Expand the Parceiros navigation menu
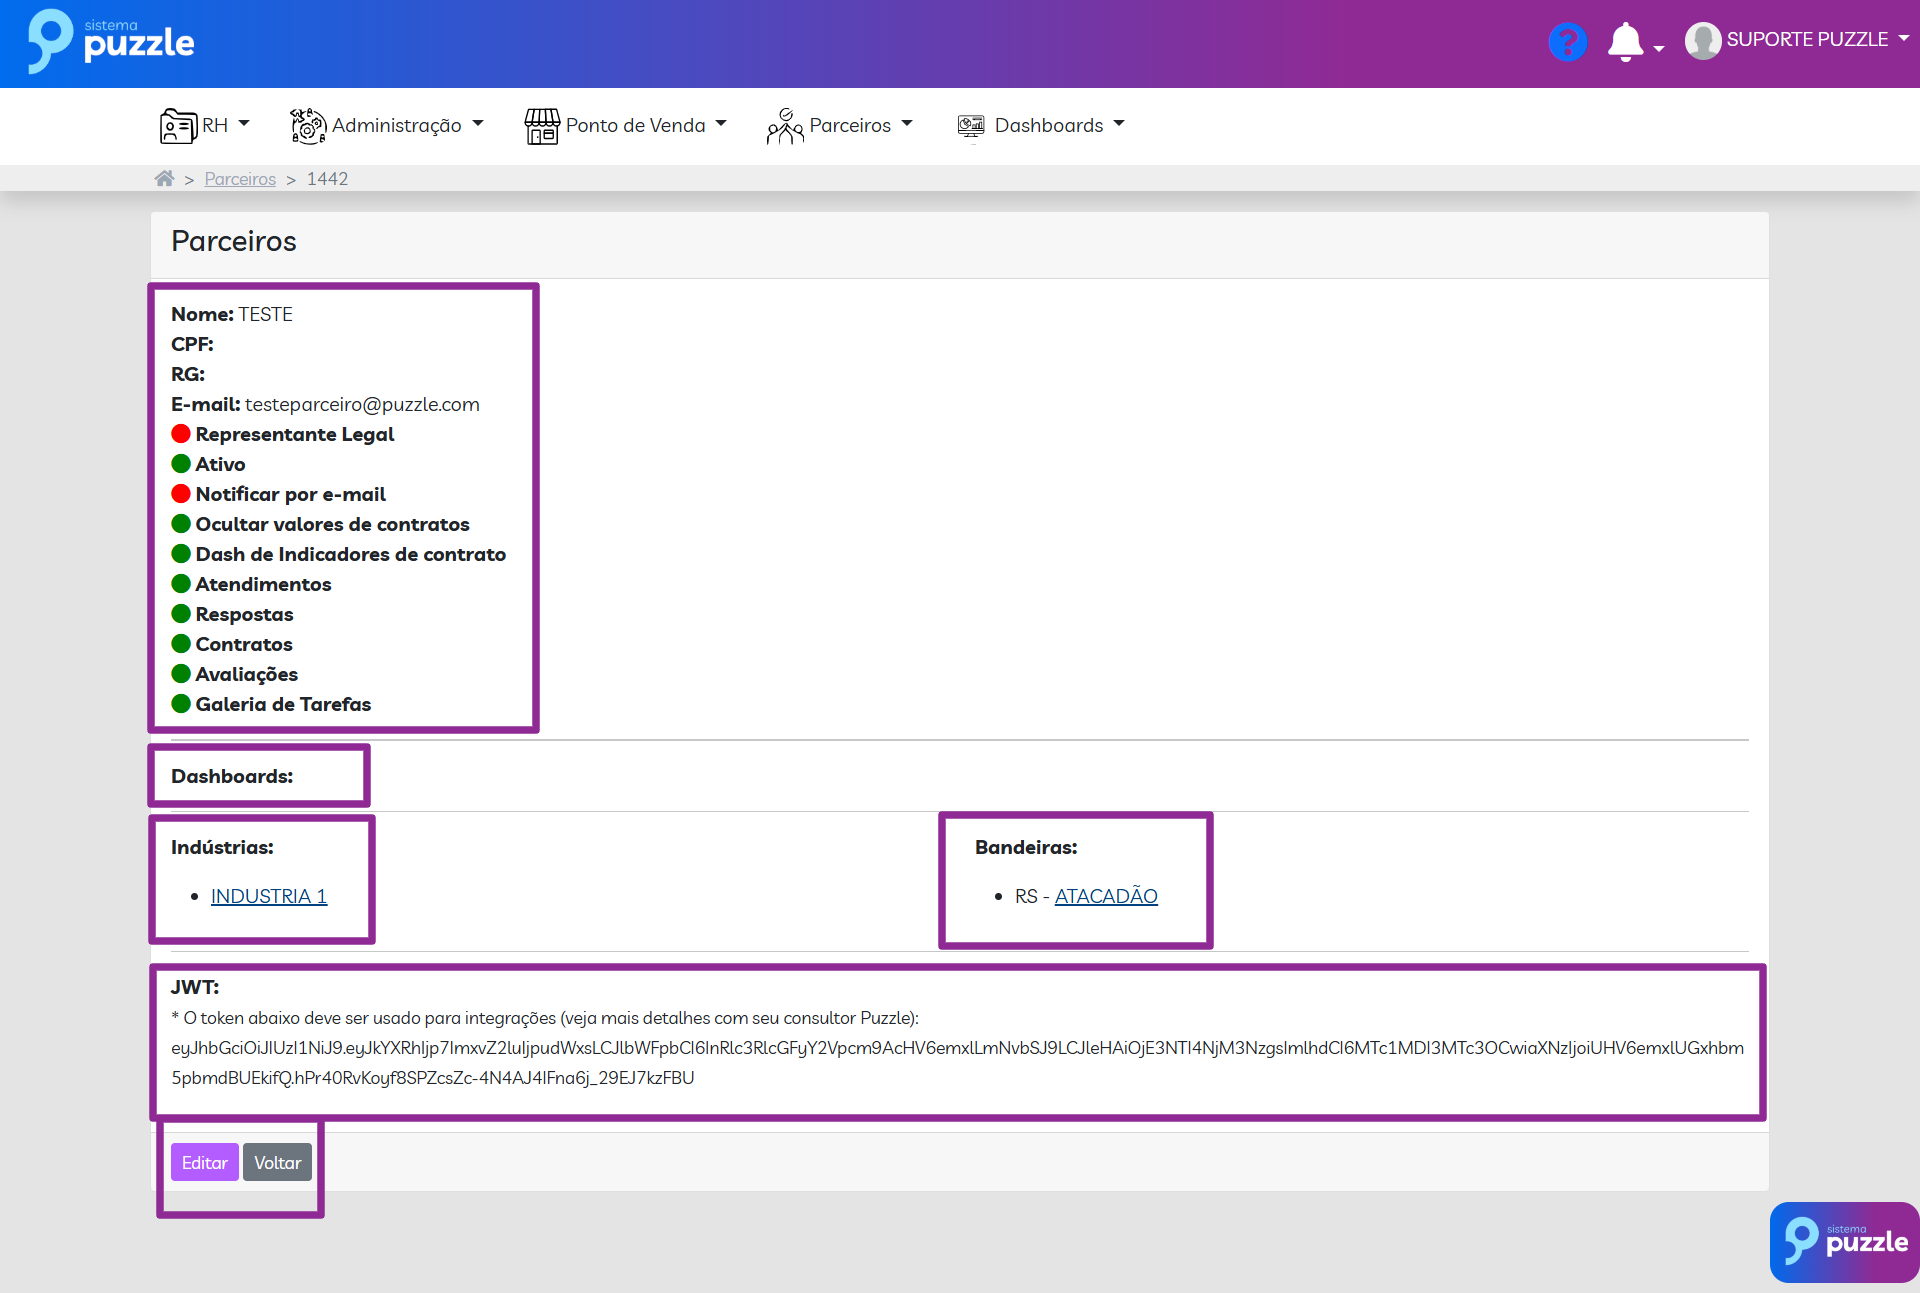Screen dimensions: 1920x1293 [x=840, y=126]
